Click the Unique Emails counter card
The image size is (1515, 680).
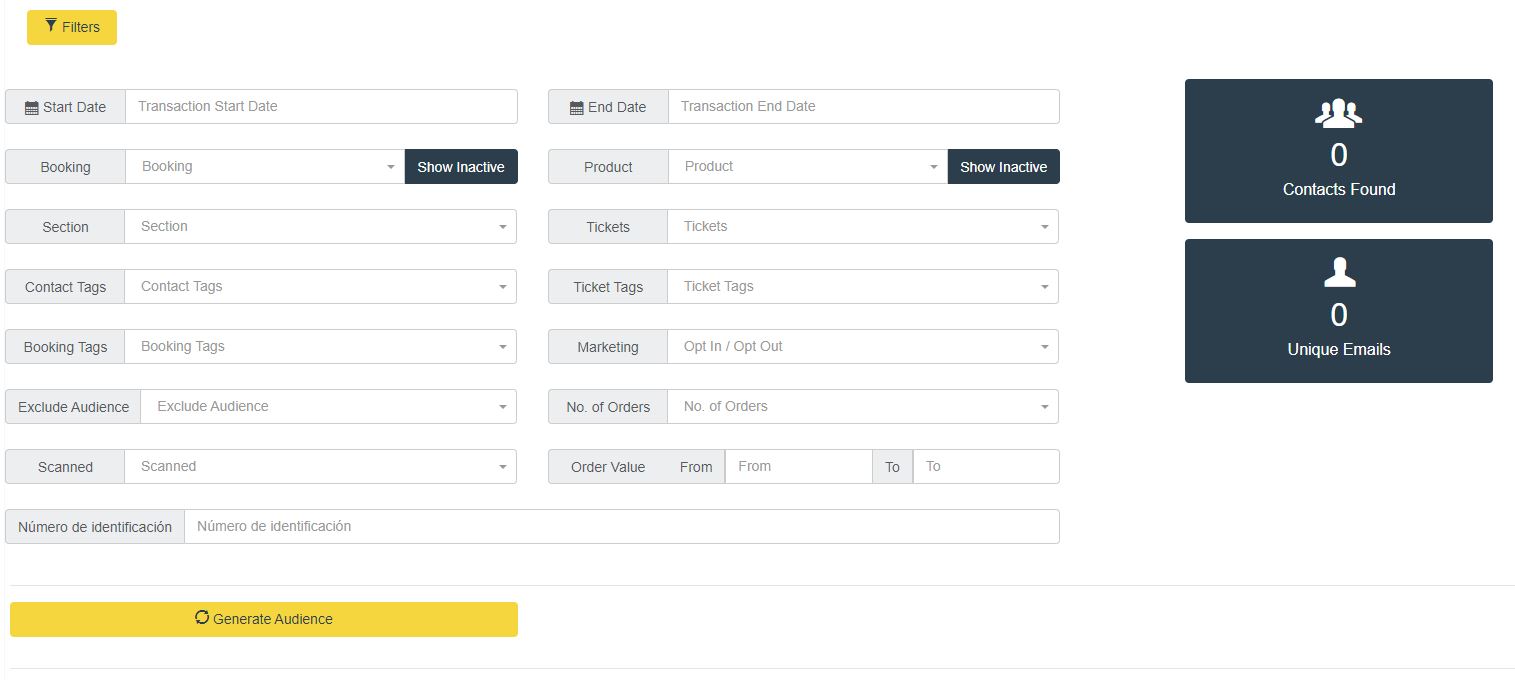[1339, 311]
